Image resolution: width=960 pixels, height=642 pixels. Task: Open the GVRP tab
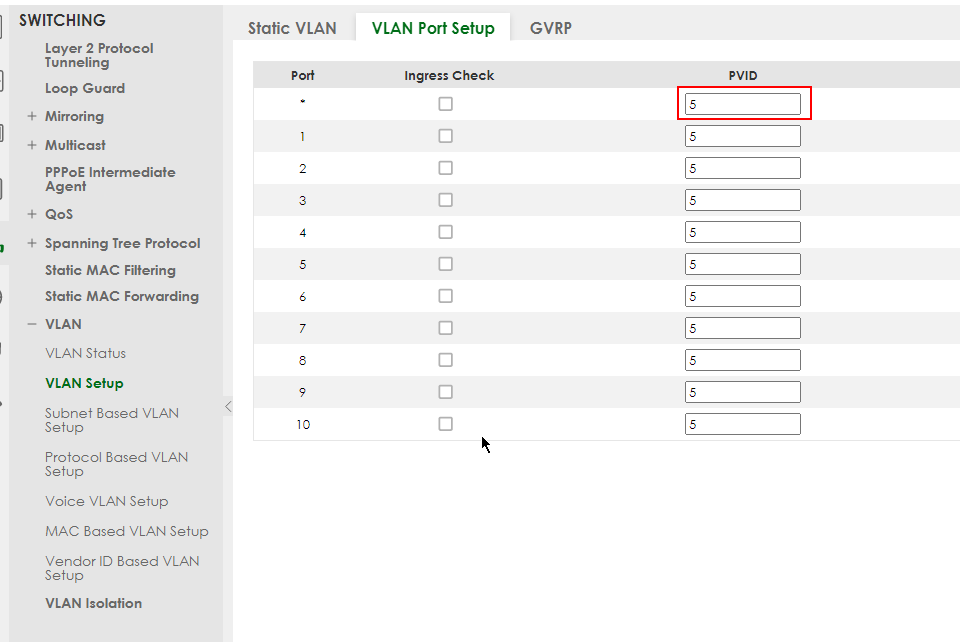pyautogui.click(x=551, y=28)
